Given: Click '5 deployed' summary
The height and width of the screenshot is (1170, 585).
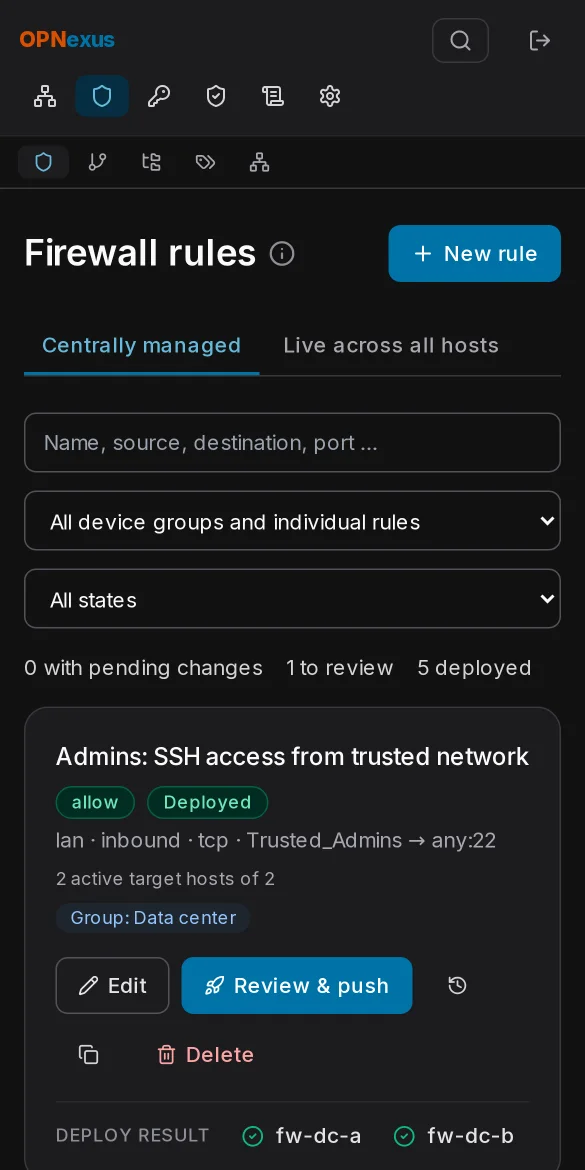Looking at the screenshot, I should 475,668.
